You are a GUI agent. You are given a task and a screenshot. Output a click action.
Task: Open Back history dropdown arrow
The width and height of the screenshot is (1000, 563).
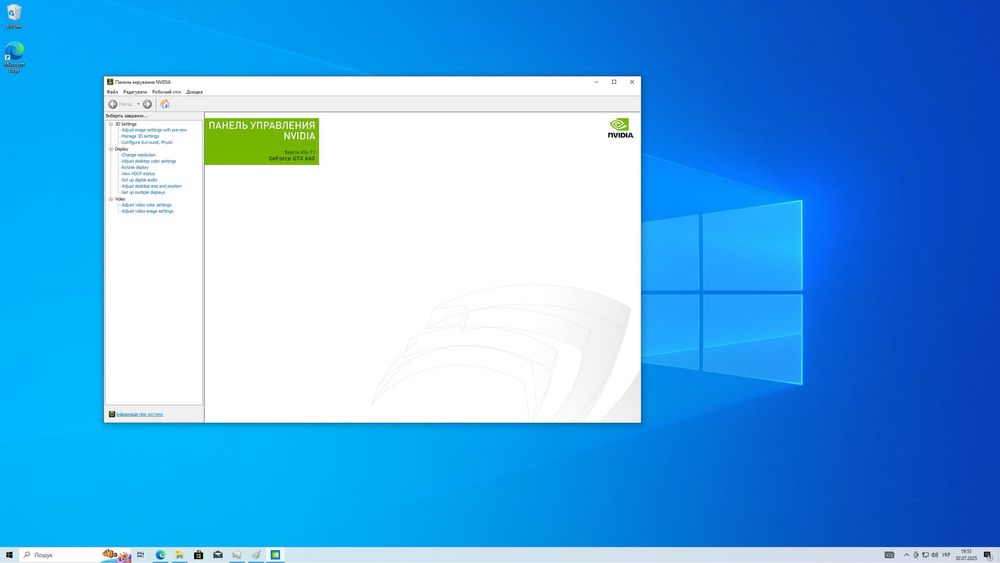click(x=138, y=104)
